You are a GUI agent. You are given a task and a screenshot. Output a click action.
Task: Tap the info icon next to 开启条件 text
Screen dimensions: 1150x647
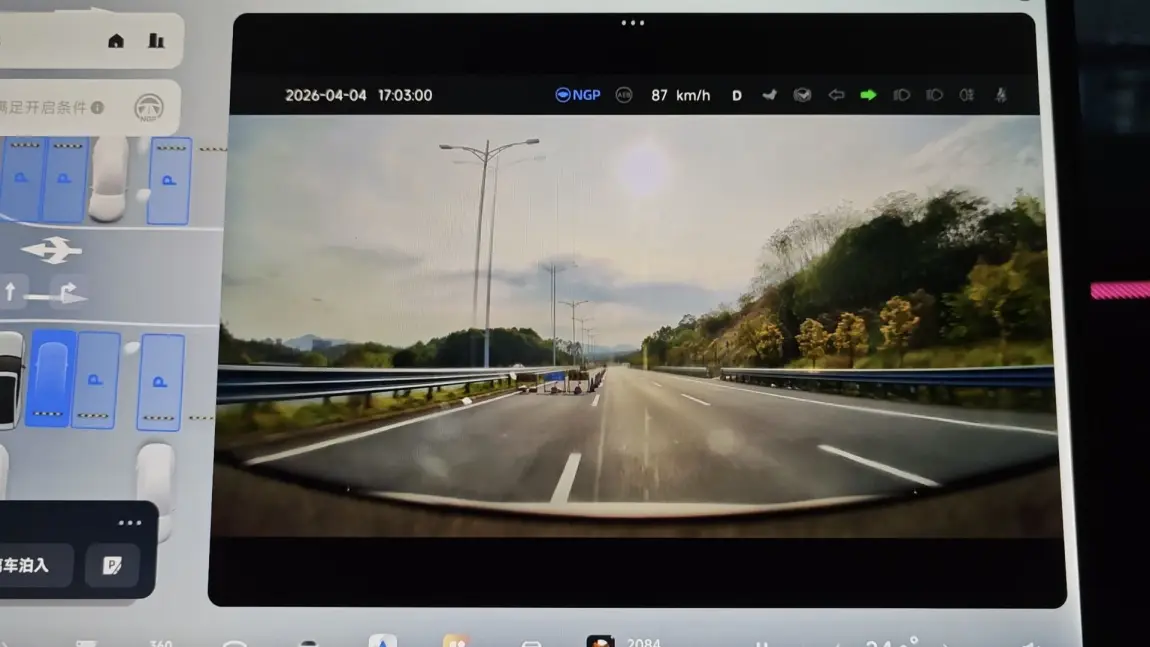(97, 107)
